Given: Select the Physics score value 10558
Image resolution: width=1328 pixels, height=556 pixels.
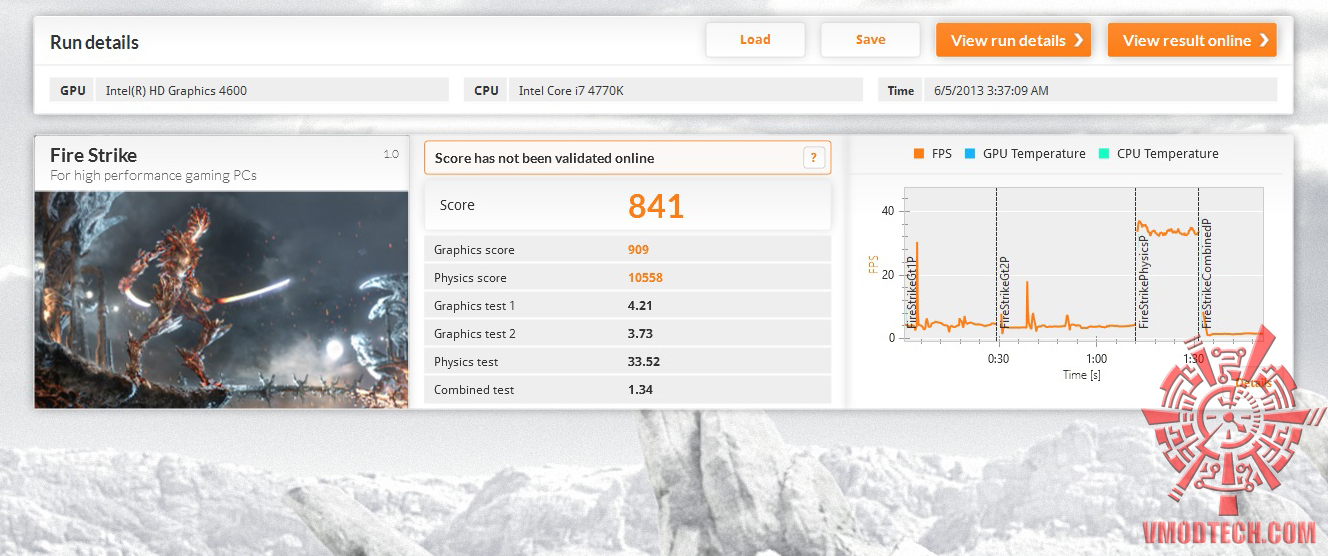Looking at the screenshot, I should pyautogui.click(x=645, y=278).
